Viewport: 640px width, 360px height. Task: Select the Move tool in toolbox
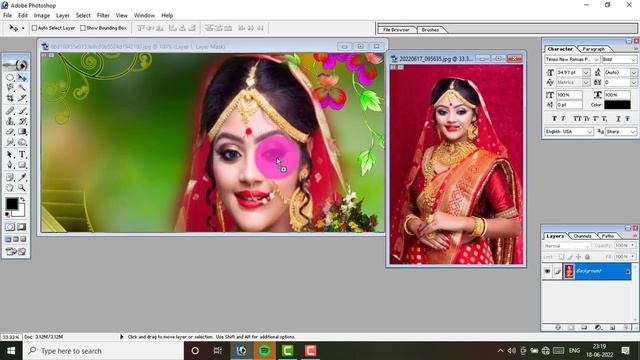[22, 77]
